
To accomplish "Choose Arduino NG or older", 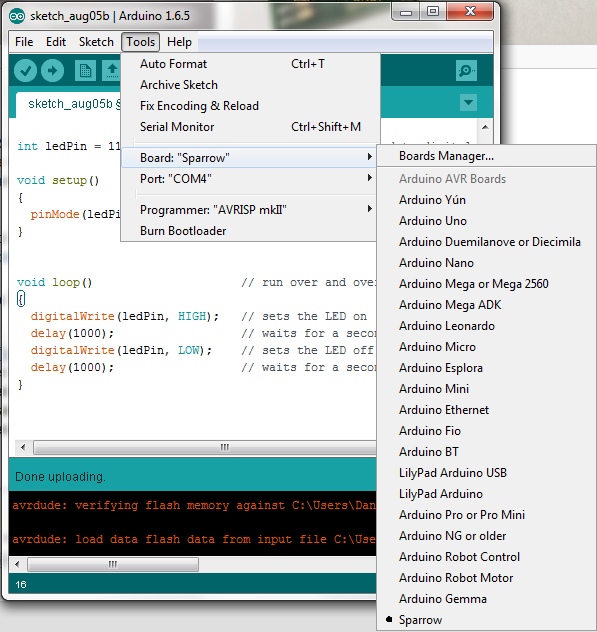I will tap(487, 536).
